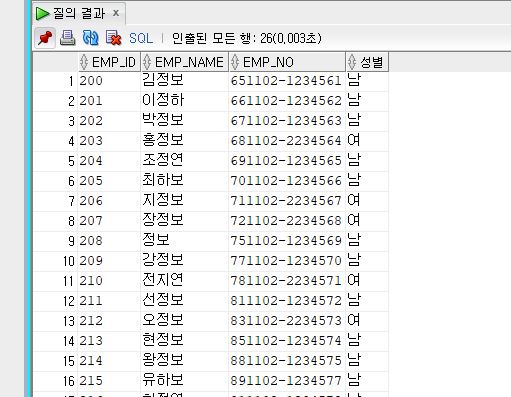The image size is (511, 397).
Task: Close the 질의 결과 tab
Action: 116,13
